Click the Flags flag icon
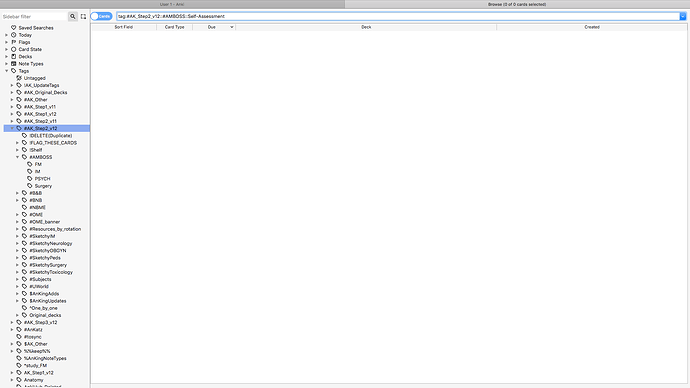This screenshot has height=388, width=690. point(14,42)
